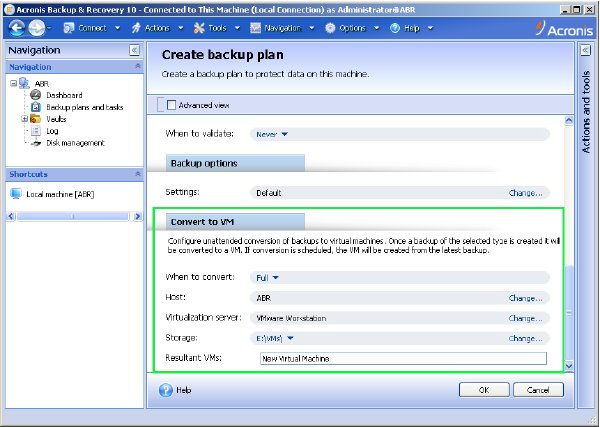
Task: Click the Resultant VMs name field
Action: (403, 359)
